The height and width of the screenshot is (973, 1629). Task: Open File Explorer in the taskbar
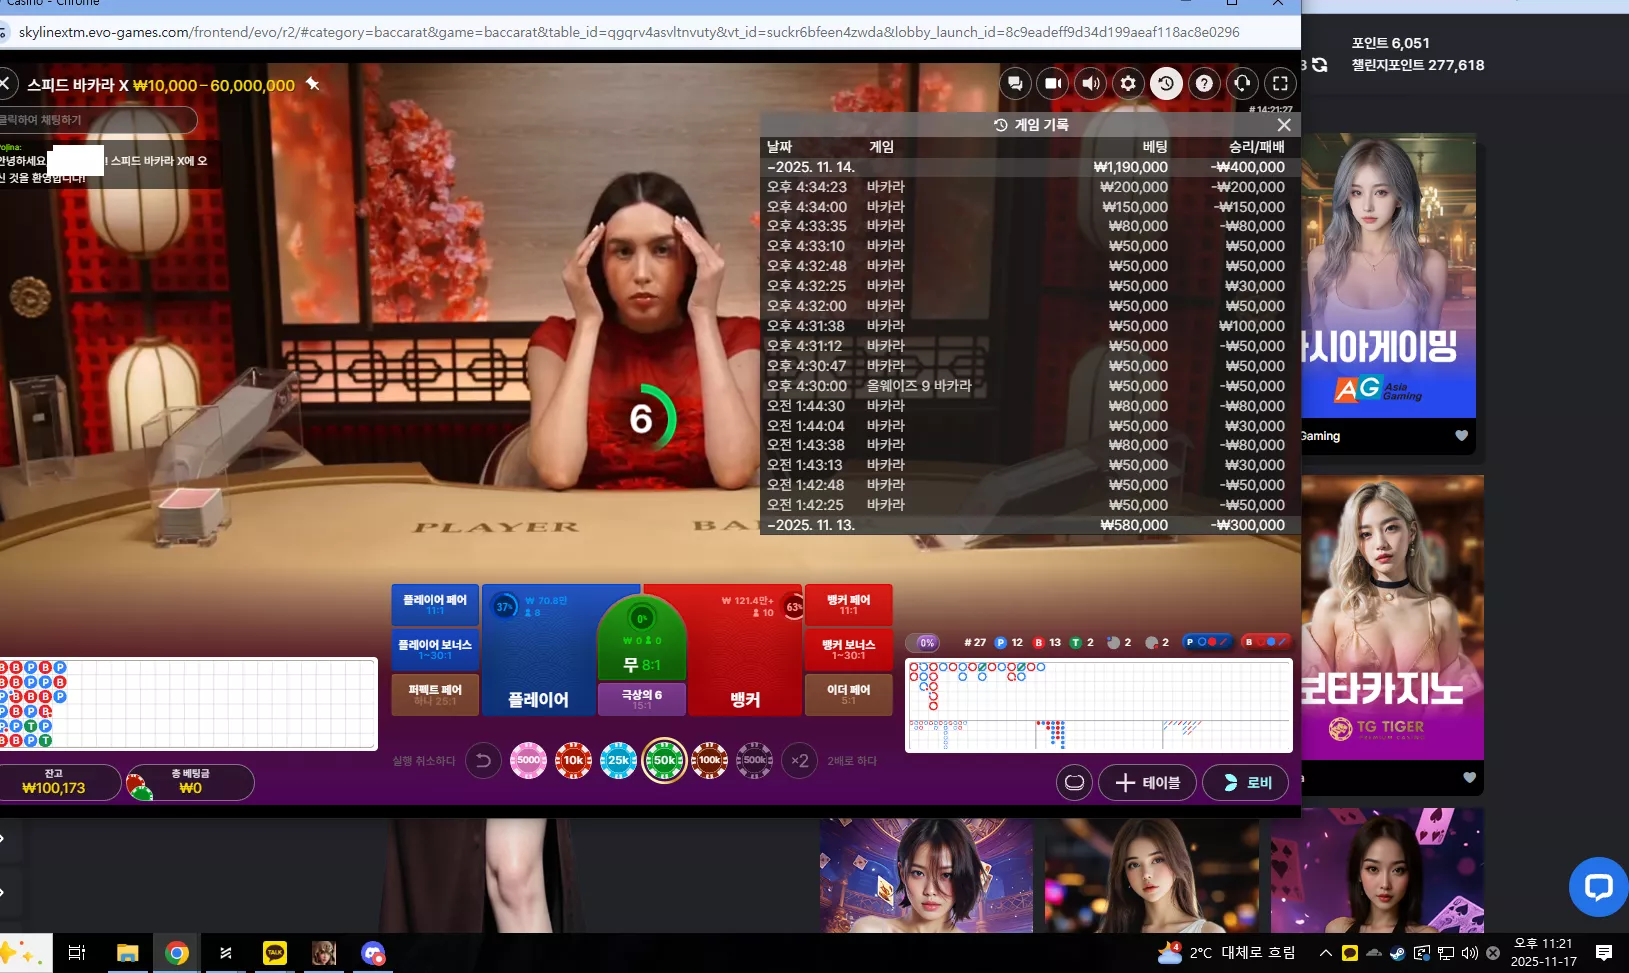pos(128,953)
